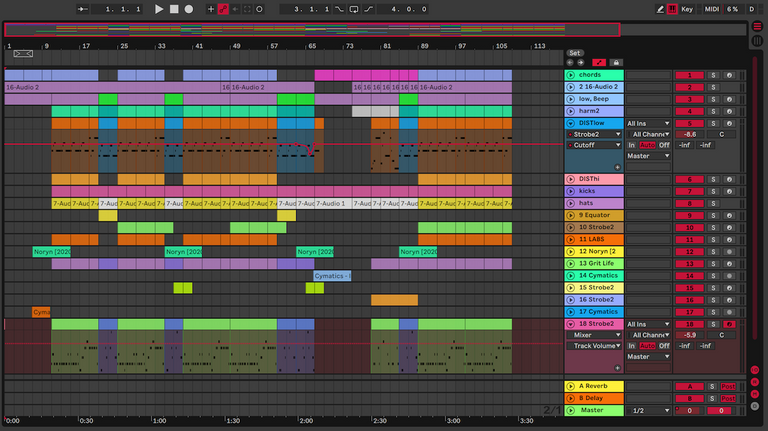Jump to Previous Locator arrow
This screenshot has height=431, width=768.
(x=570, y=63)
